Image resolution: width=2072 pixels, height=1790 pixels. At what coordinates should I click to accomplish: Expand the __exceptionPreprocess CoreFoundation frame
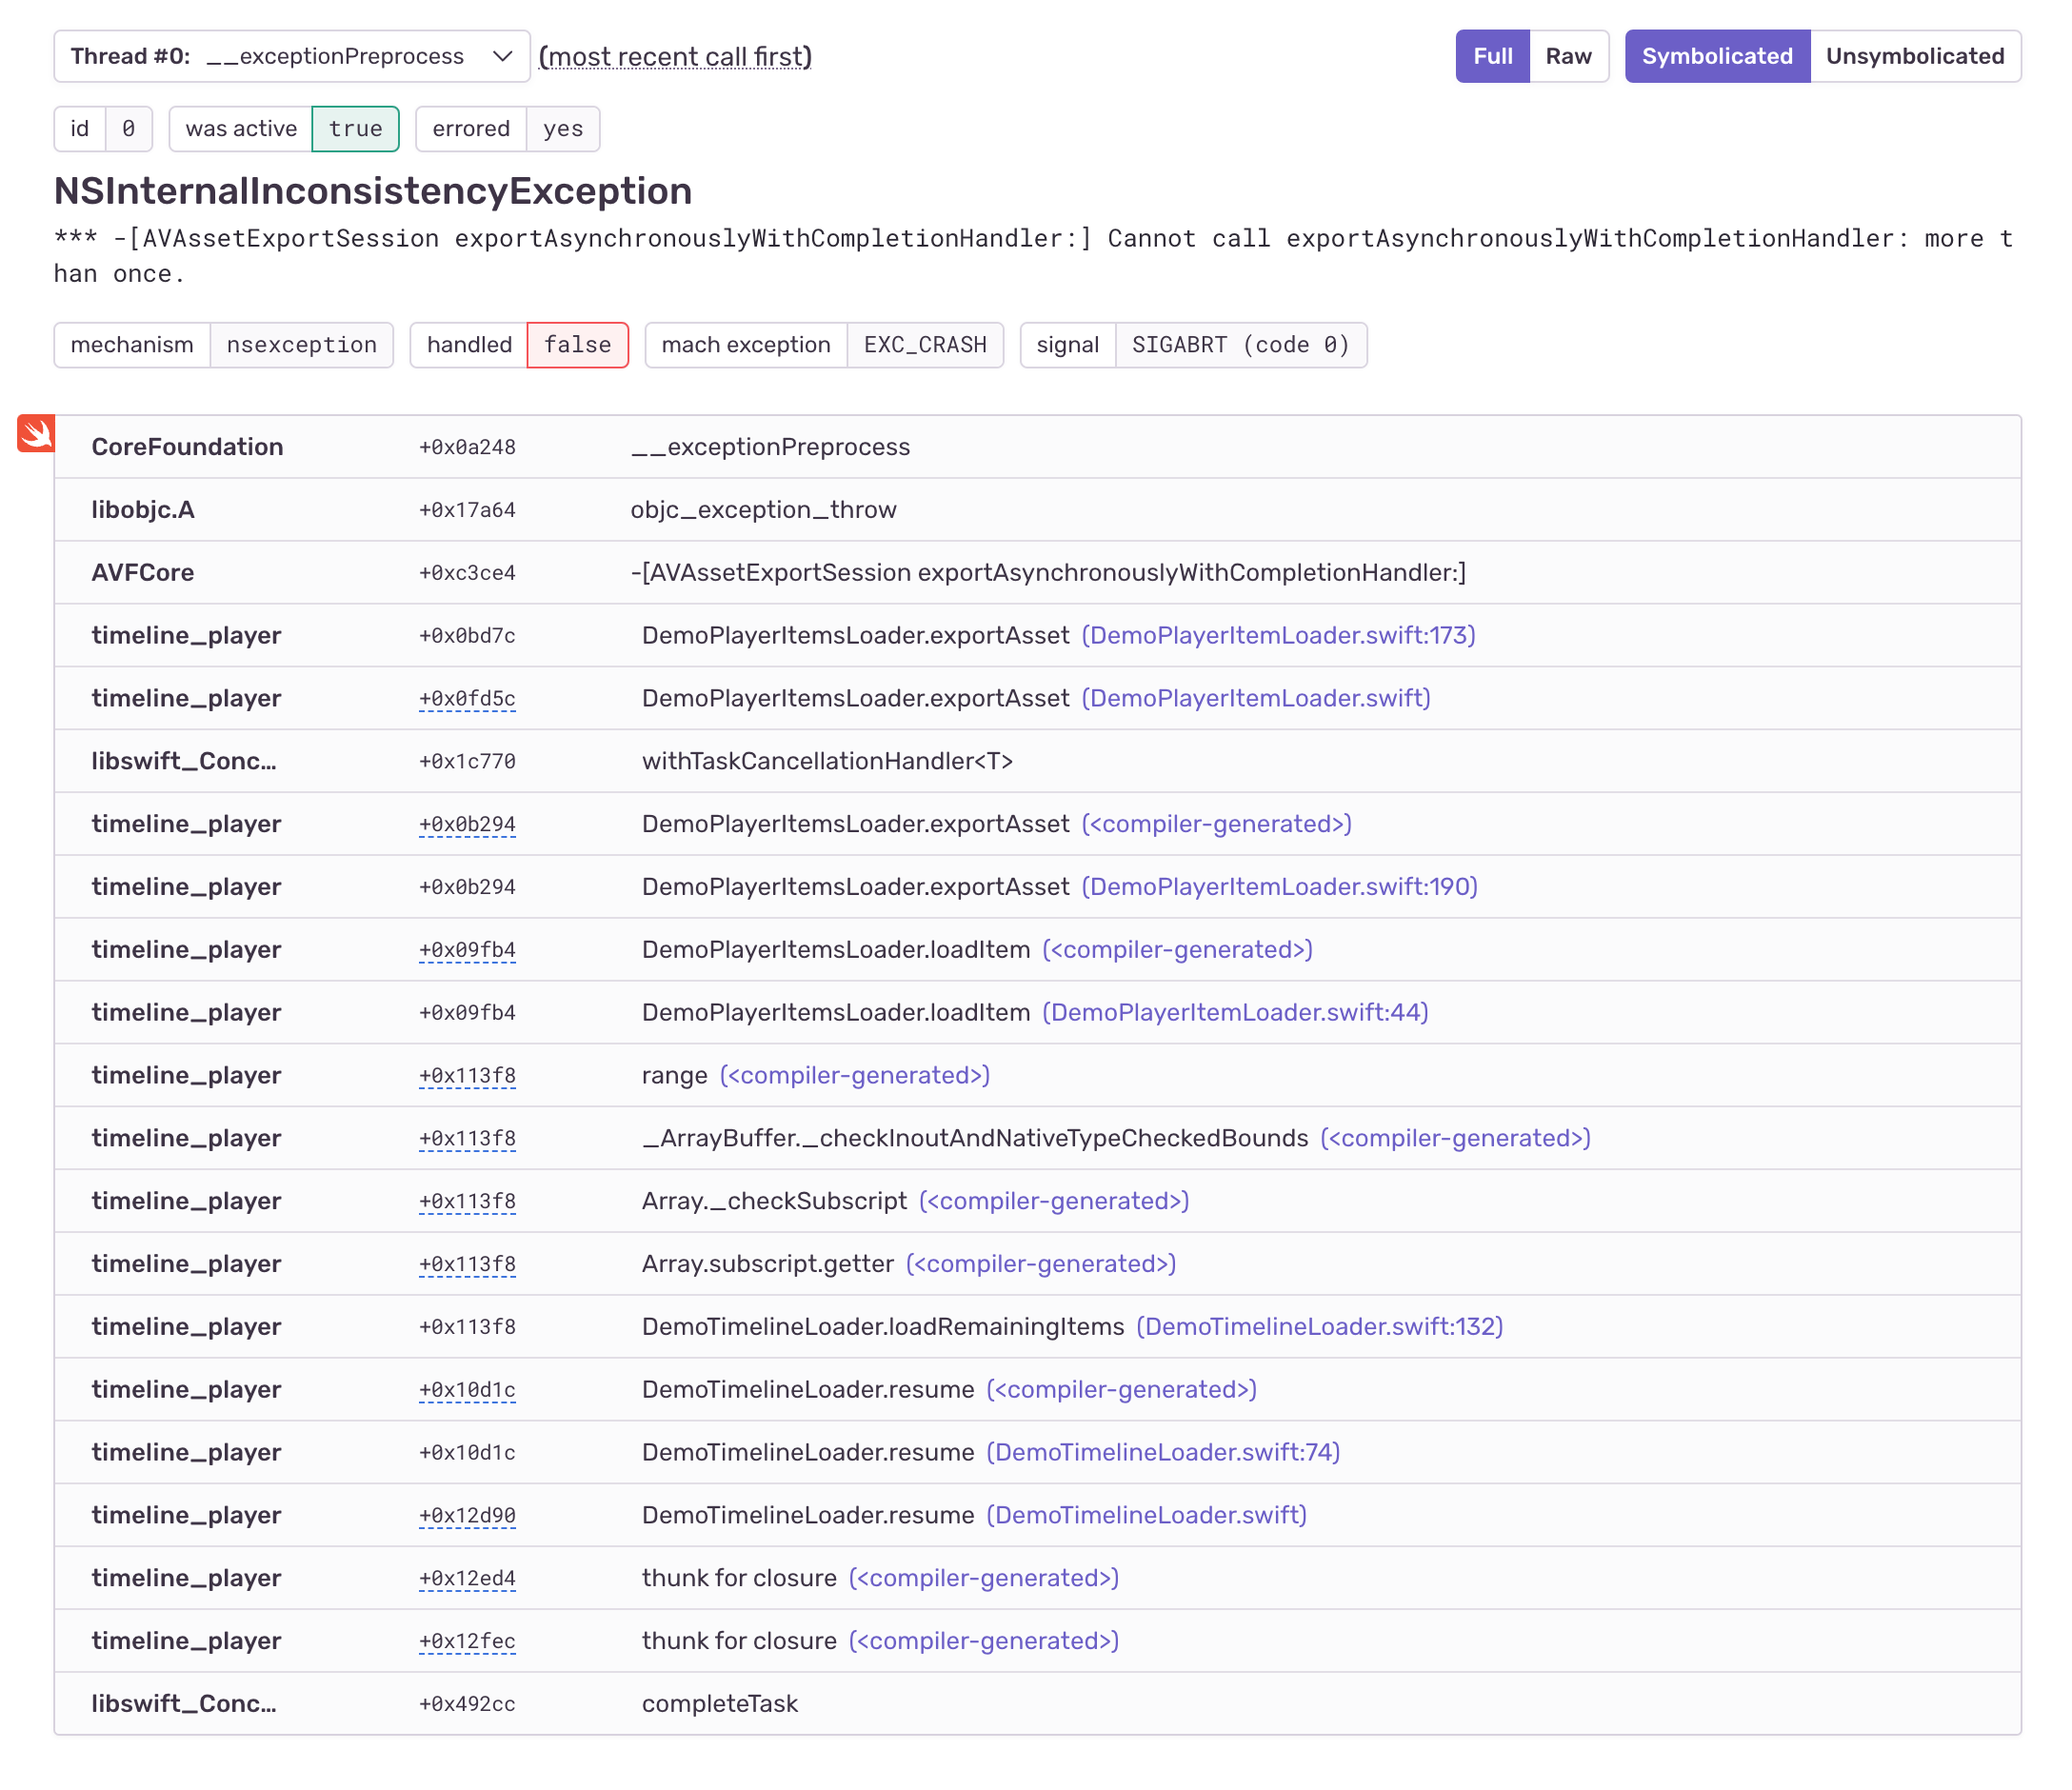point(770,447)
